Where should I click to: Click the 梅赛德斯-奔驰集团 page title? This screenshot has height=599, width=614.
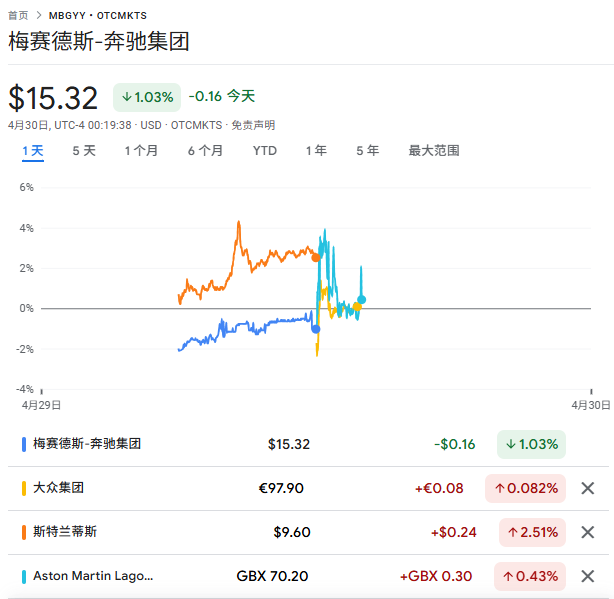click(x=99, y=41)
